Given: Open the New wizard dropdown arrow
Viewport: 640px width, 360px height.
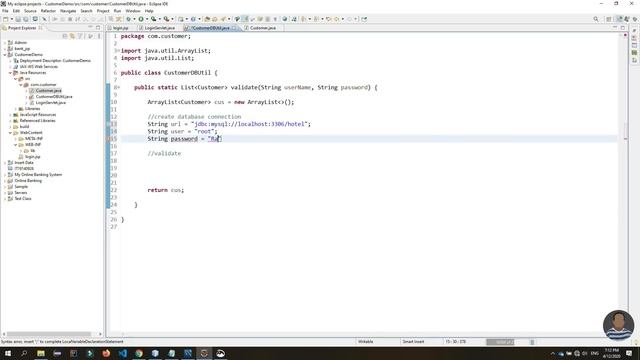Looking at the screenshot, I should point(11,19).
